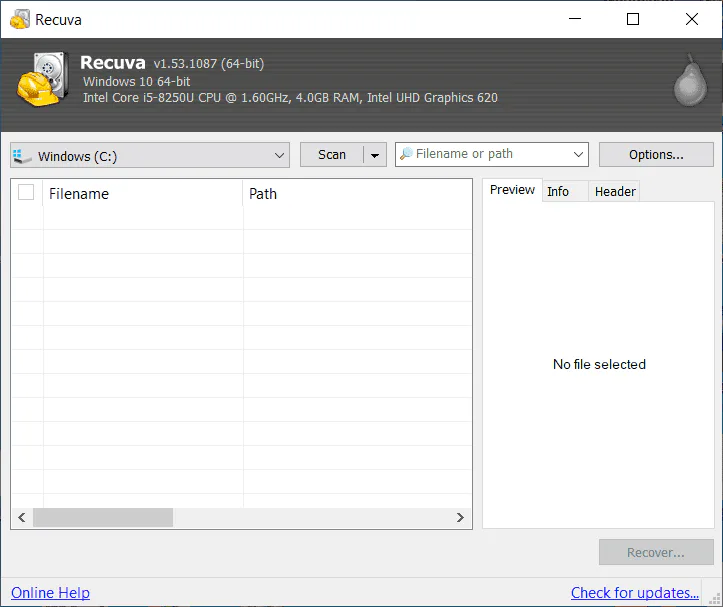723x607 pixels.
Task: Tick the select-all checkbox in the file list header
Action: coord(26,192)
